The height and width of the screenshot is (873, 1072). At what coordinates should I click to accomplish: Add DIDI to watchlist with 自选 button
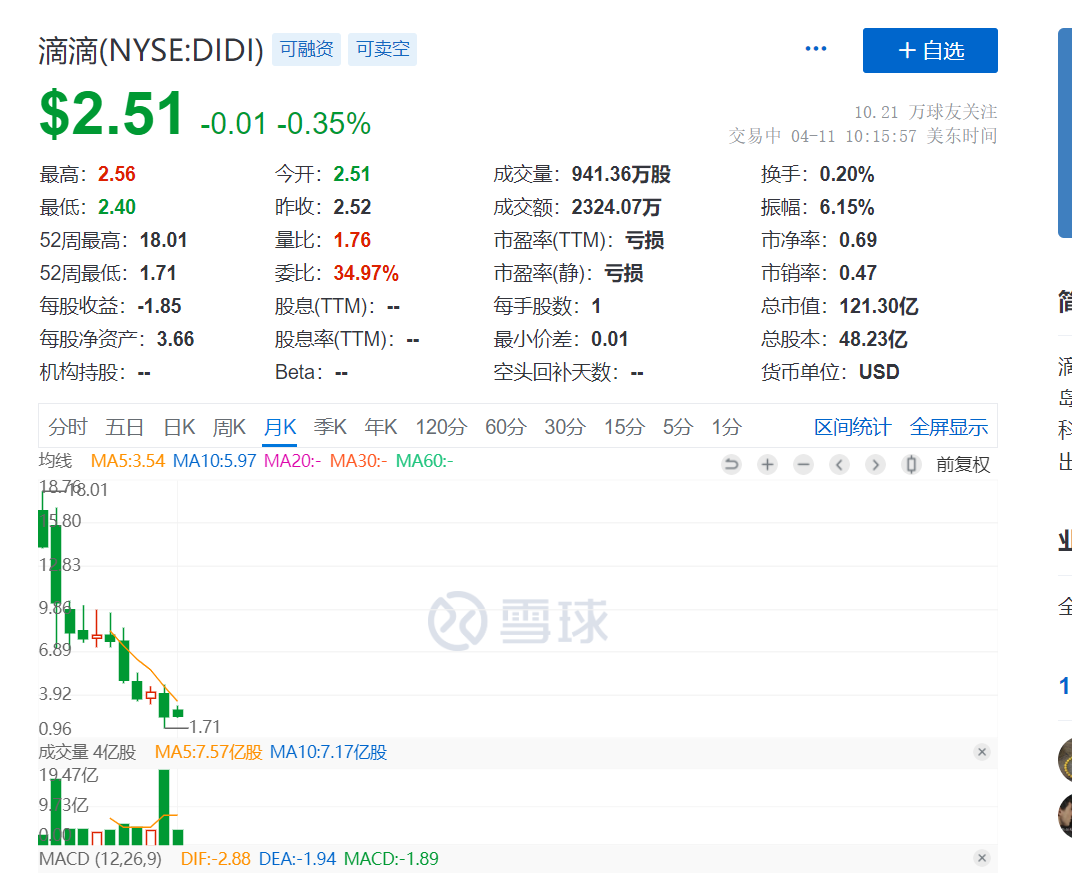point(930,51)
